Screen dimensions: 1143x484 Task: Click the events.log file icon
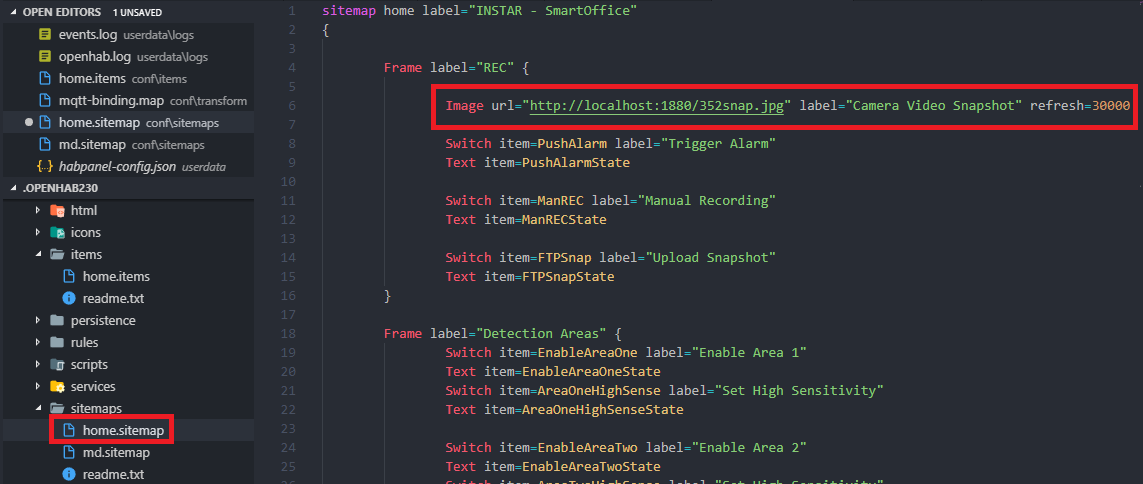tap(45, 35)
